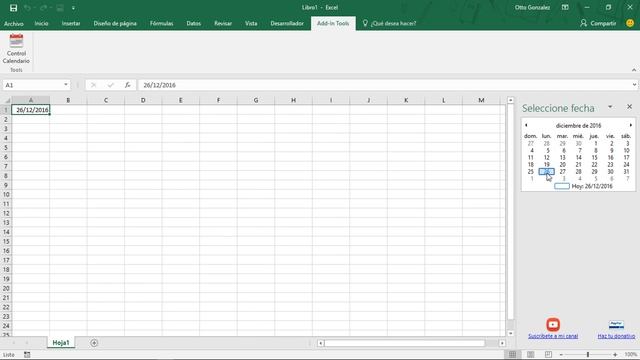This screenshot has width=640, height=360.
Task: Select row 10 header
Action: point(6,195)
